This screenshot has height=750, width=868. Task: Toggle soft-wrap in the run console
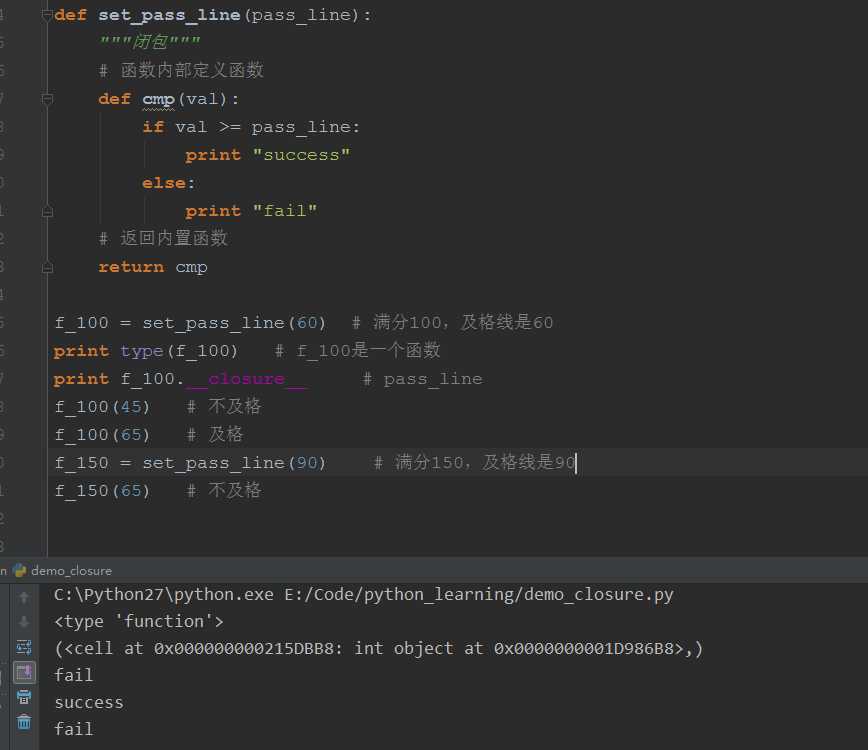coord(24,647)
